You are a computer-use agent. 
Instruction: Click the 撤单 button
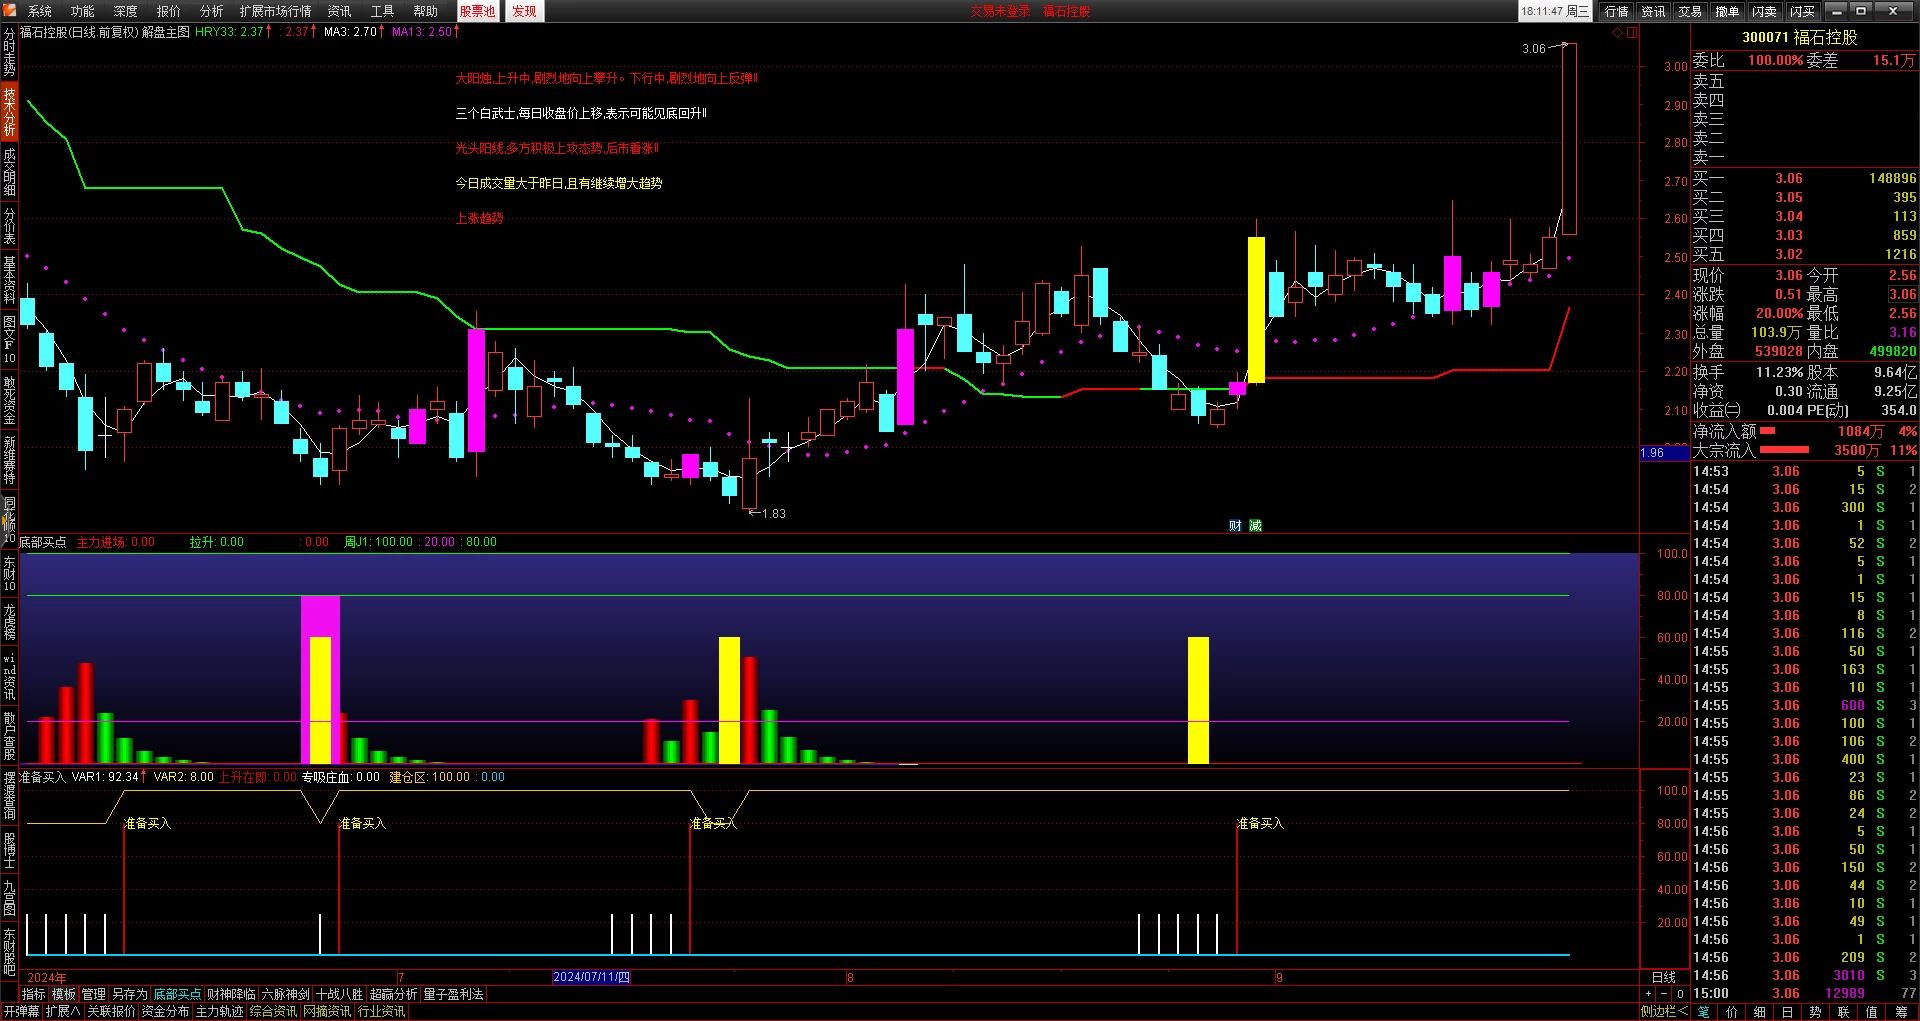point(1727,11)
